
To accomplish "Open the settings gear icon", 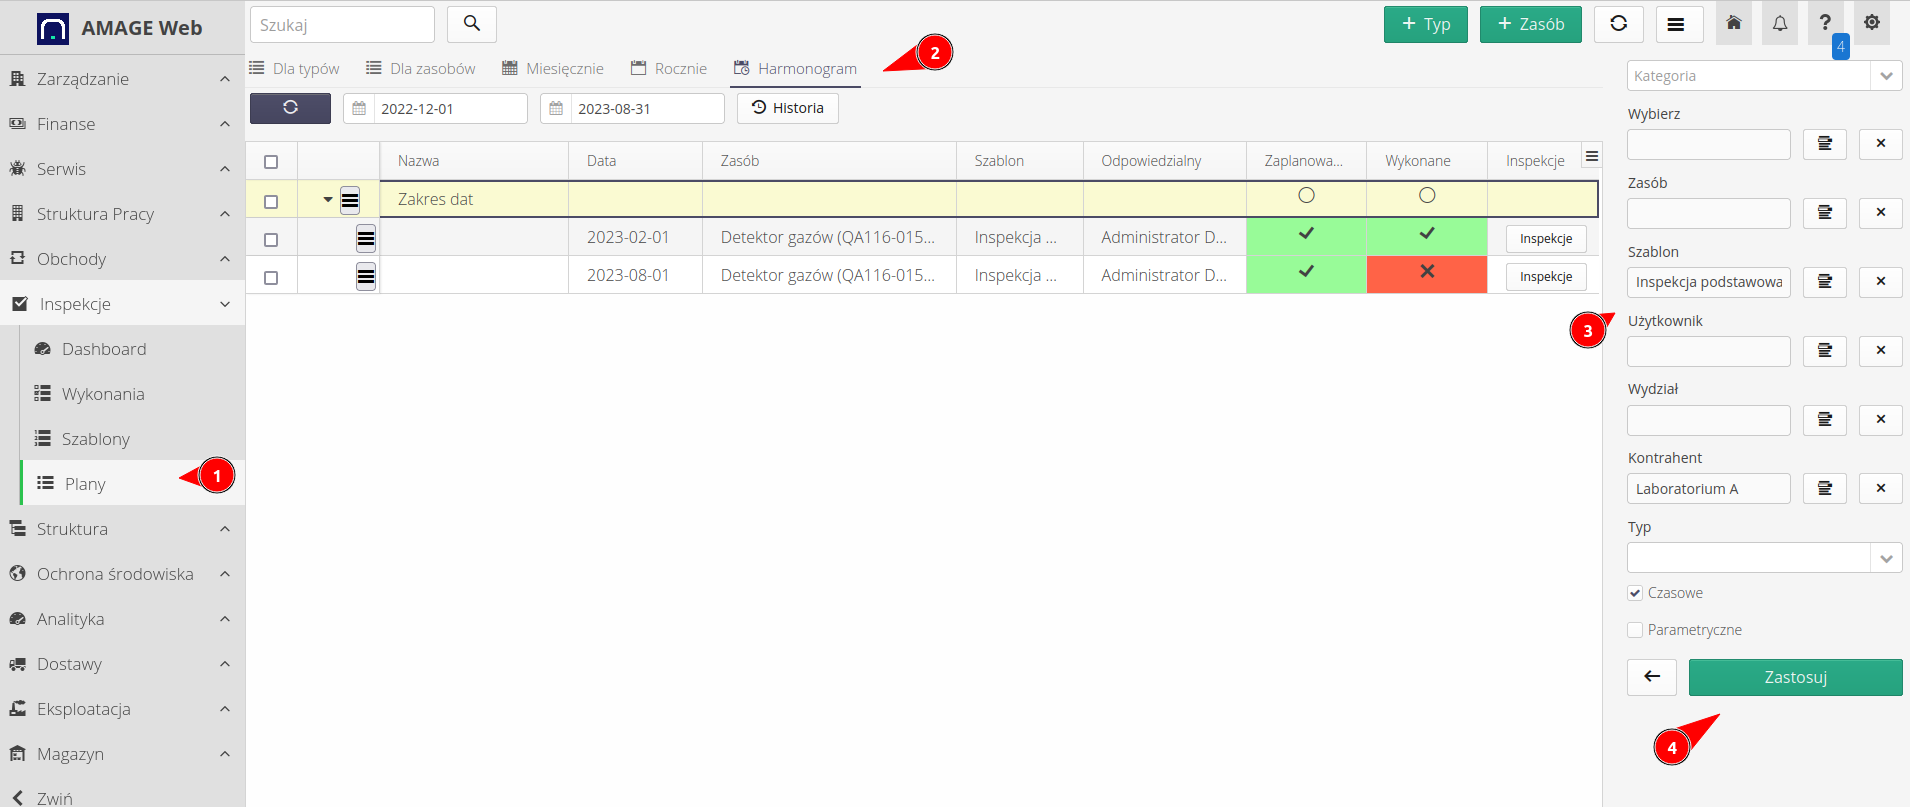I will [1872, 23].
